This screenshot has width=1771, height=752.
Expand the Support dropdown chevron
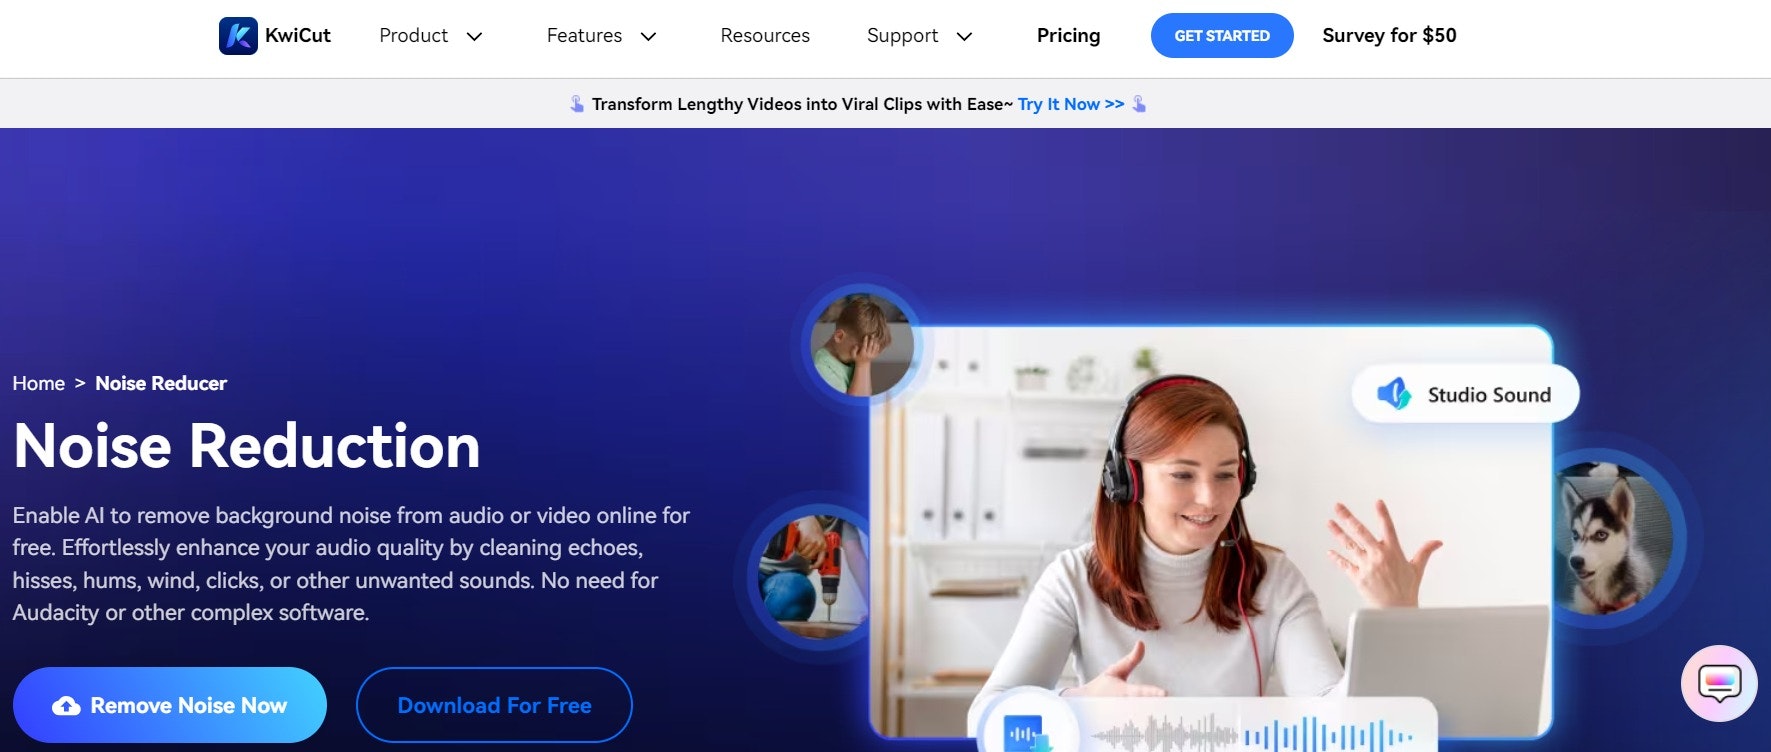[964, 37]
